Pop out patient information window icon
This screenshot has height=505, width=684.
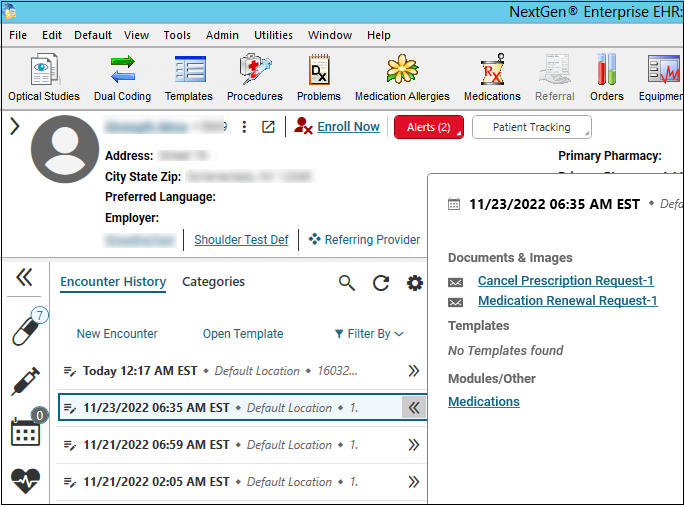[268, 127]
